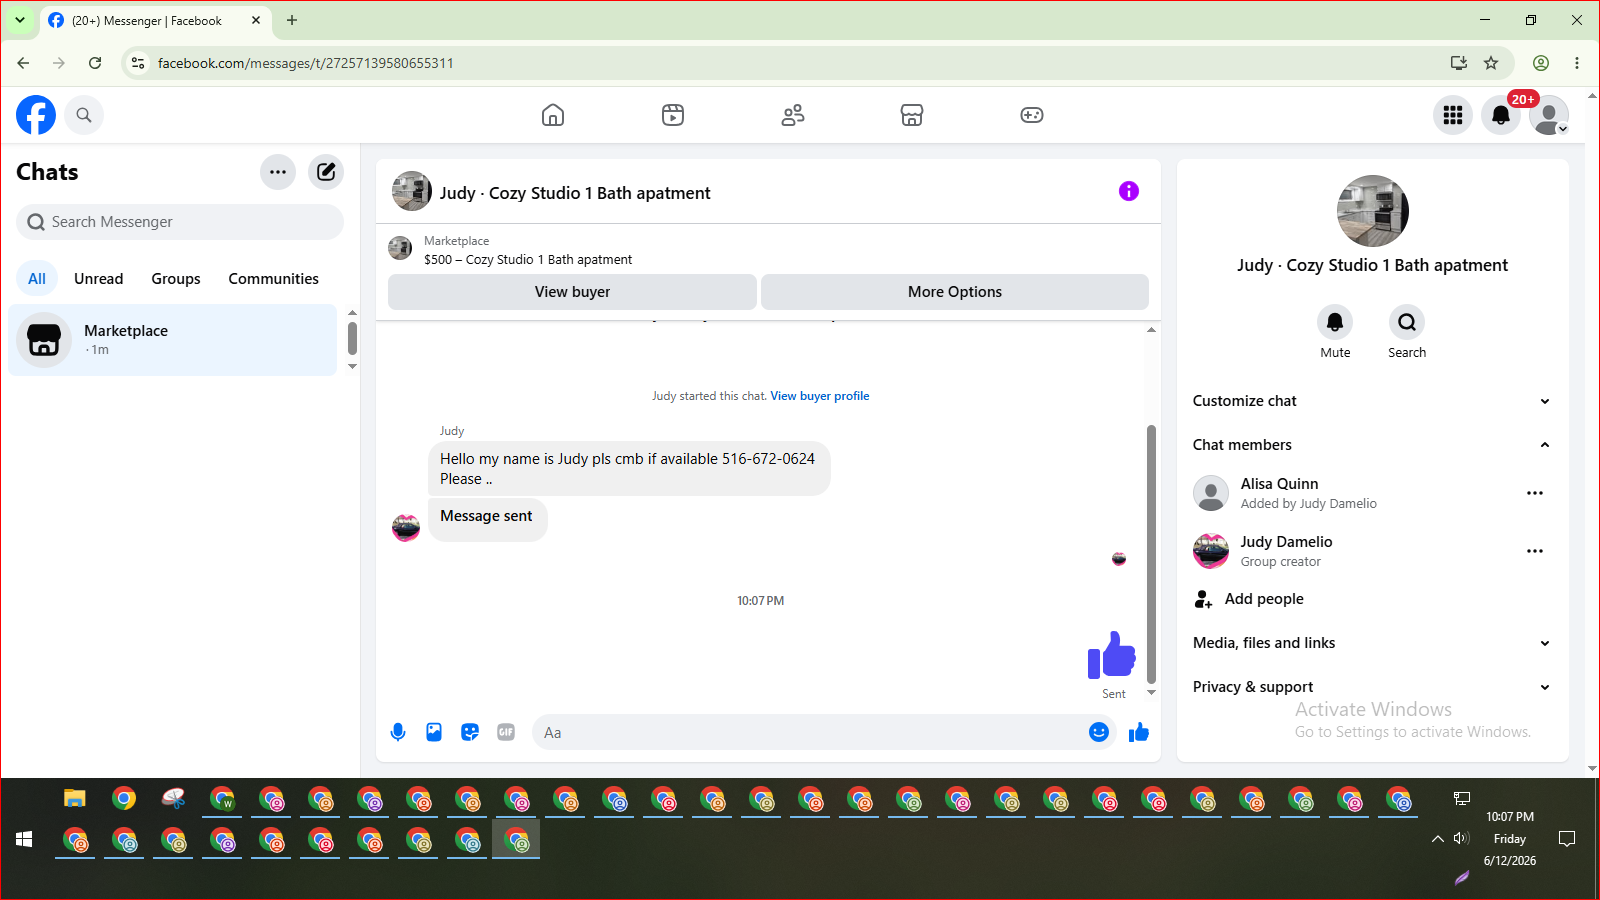This screenshot has height=900, width=1600.
Task: Collapse the Chat members section
Action: point(1372,445)
